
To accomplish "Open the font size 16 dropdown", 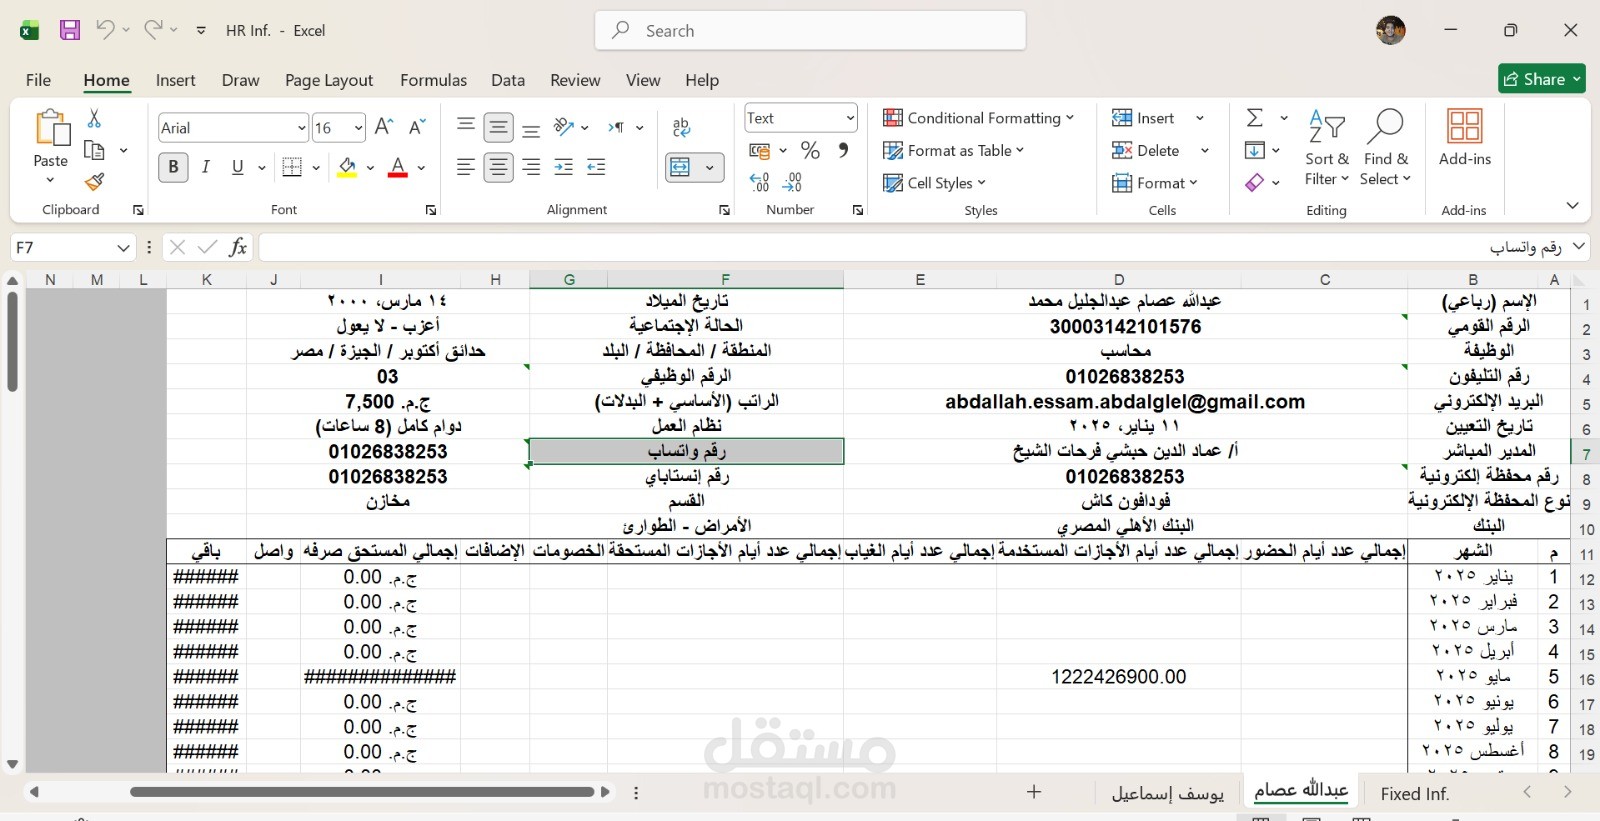I will [x=358, y=128].
